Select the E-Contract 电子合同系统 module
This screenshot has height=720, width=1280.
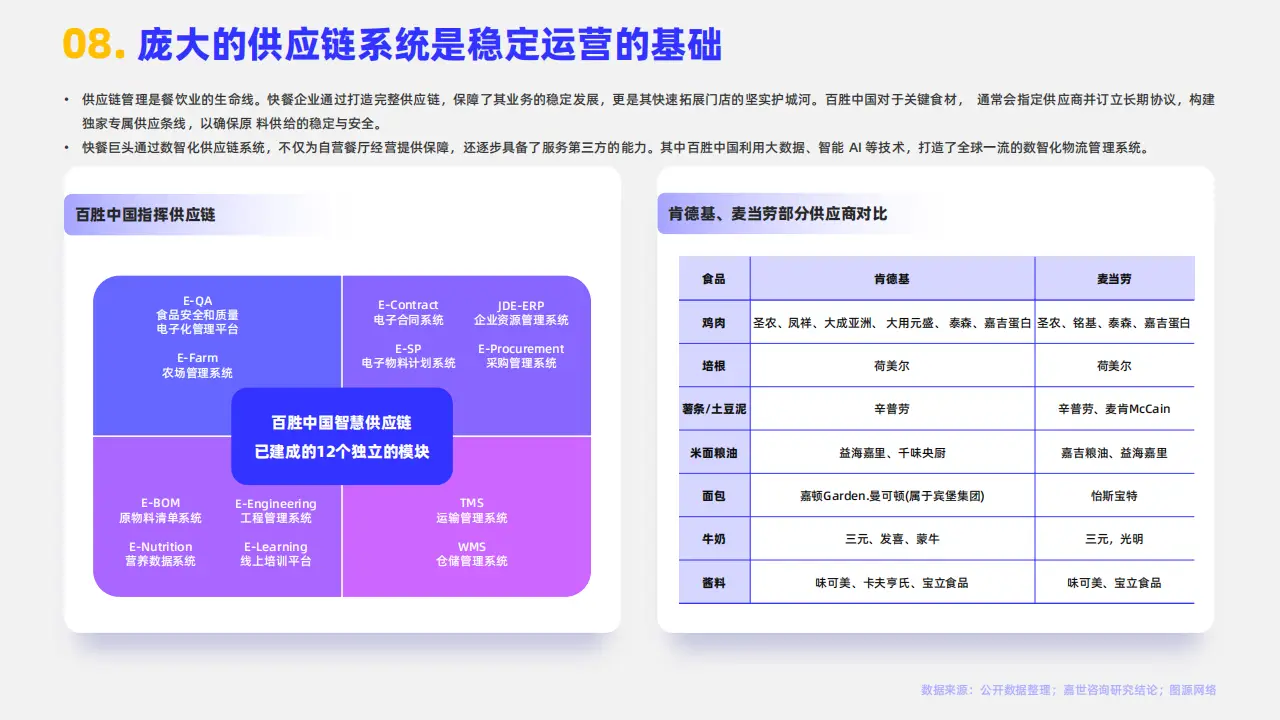click(x=408, y=313)
